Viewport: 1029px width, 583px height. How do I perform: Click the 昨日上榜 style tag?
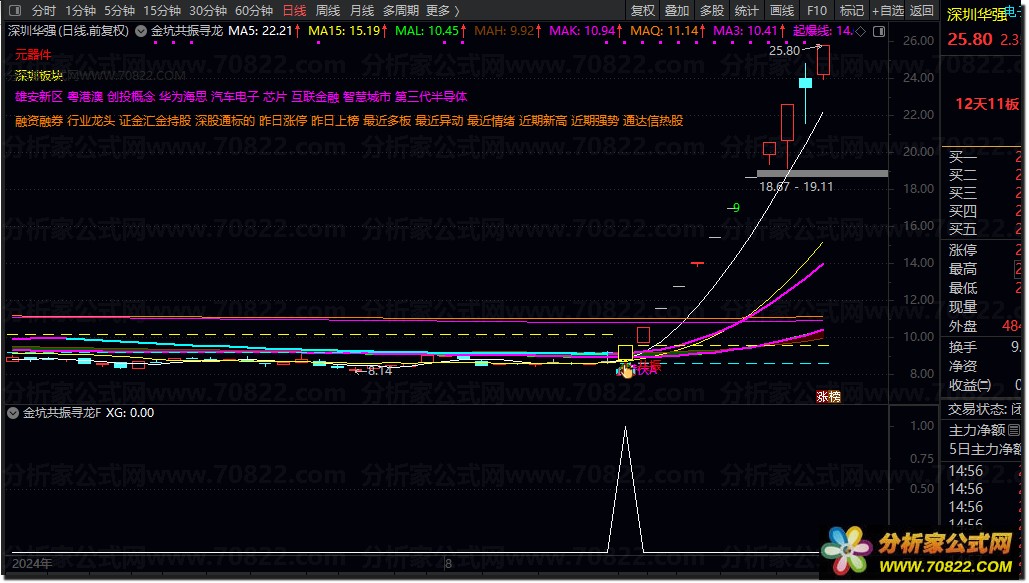coord(335,121)
